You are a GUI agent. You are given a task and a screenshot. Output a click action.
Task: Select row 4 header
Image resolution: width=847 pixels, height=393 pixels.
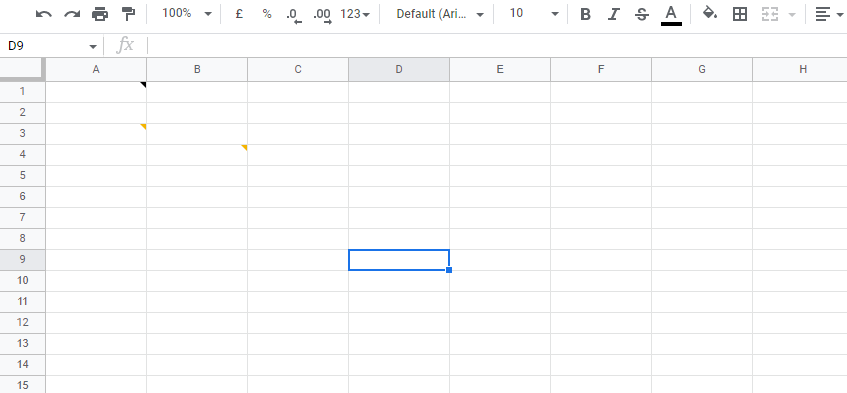coord(23,155)
